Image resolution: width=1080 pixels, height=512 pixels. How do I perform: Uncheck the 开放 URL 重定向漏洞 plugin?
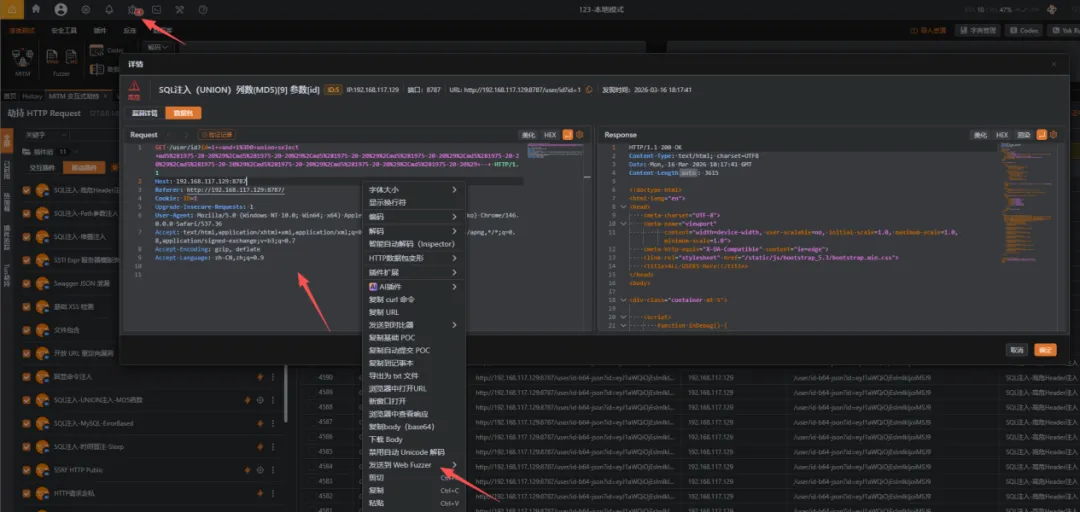(x=26, y=354)
